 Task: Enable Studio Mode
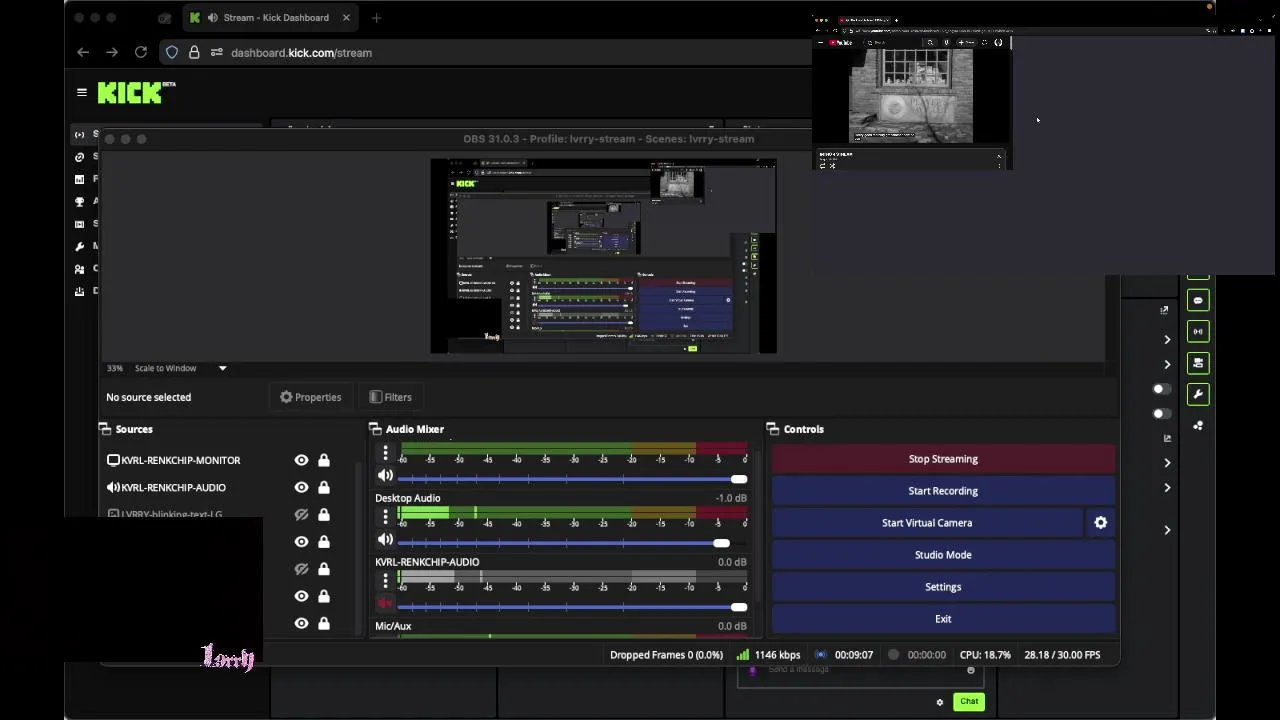pos(943,555)
